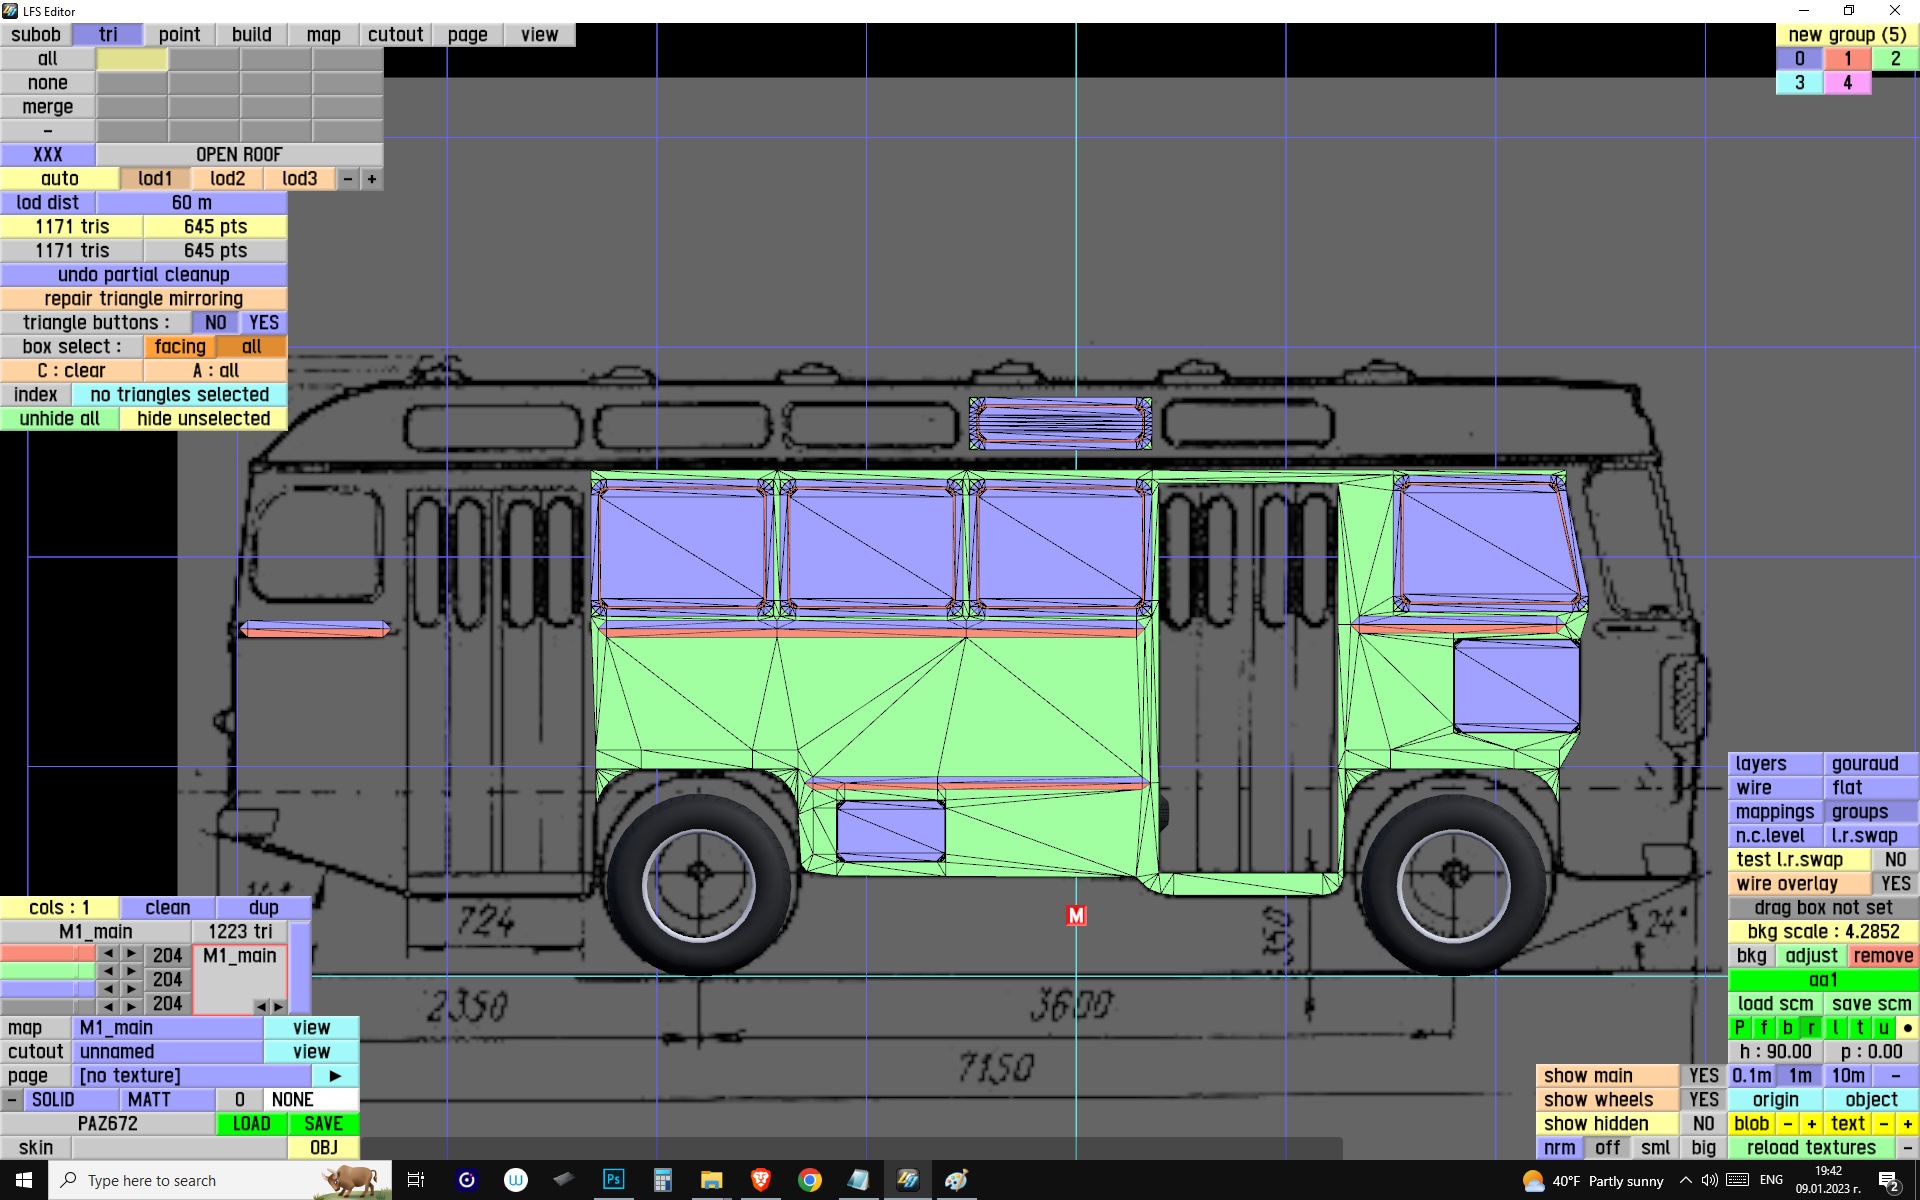
Task: Switch to the point mode tab
Action: click(179, 35)
